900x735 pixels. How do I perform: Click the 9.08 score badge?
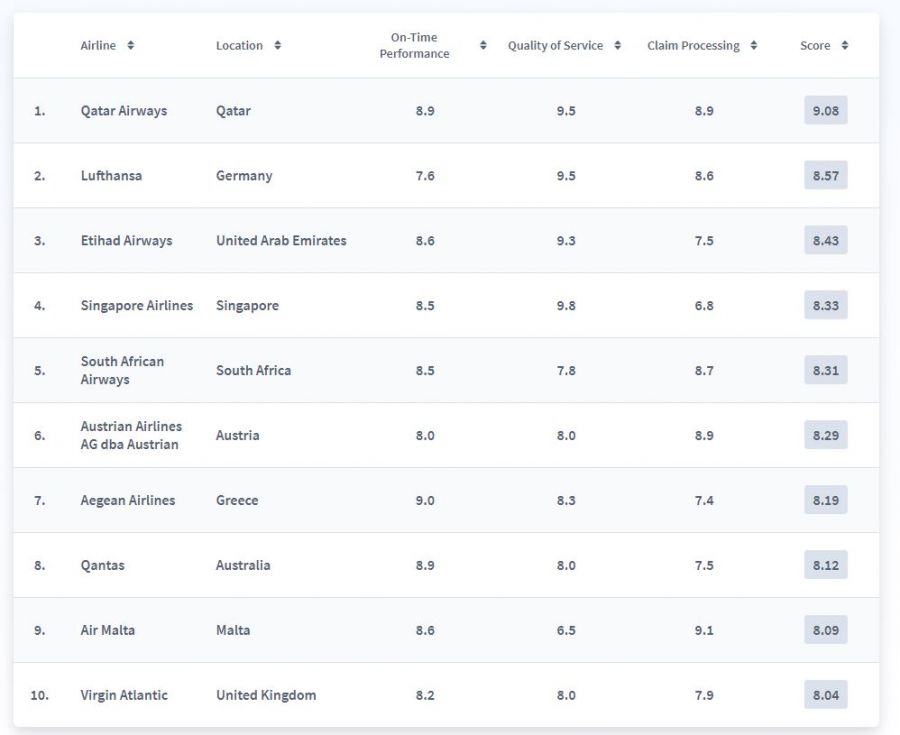coord(825,110)
